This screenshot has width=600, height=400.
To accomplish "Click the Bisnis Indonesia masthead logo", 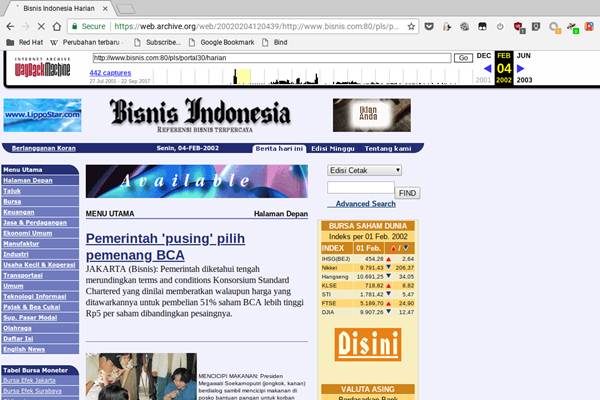I will click(200, 115).
